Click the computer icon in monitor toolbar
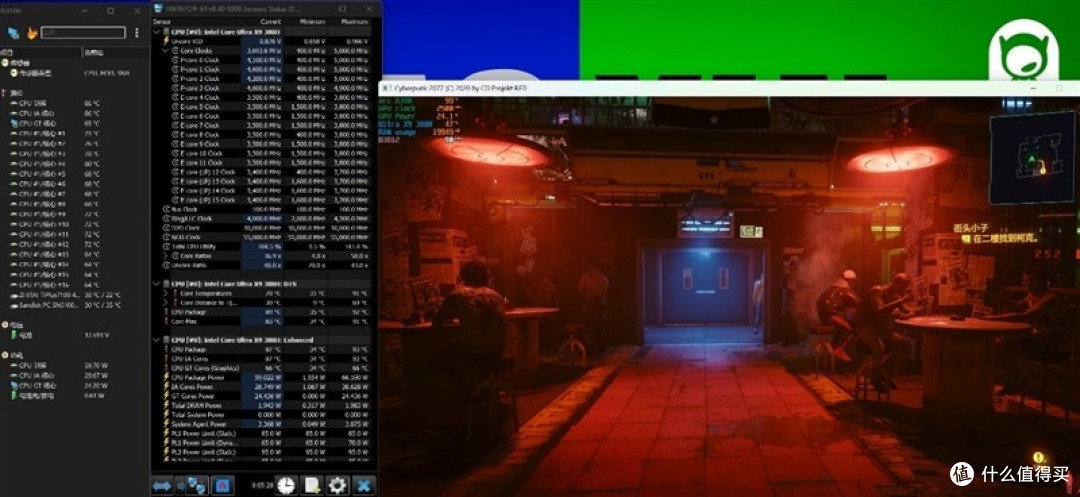Screen dimensions: 1080x497 tap(14, 32)
